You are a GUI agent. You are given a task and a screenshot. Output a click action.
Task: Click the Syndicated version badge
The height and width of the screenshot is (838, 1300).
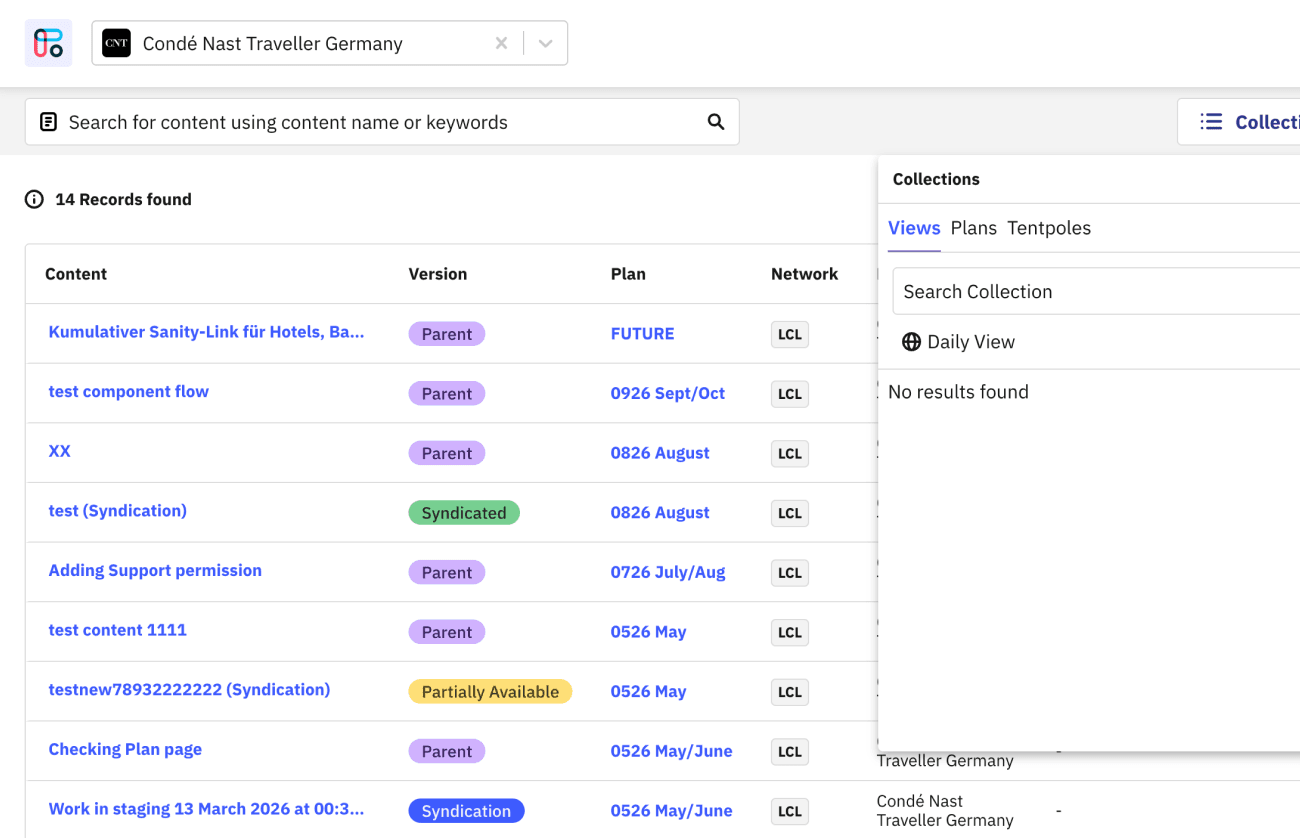tap(464, 513)
